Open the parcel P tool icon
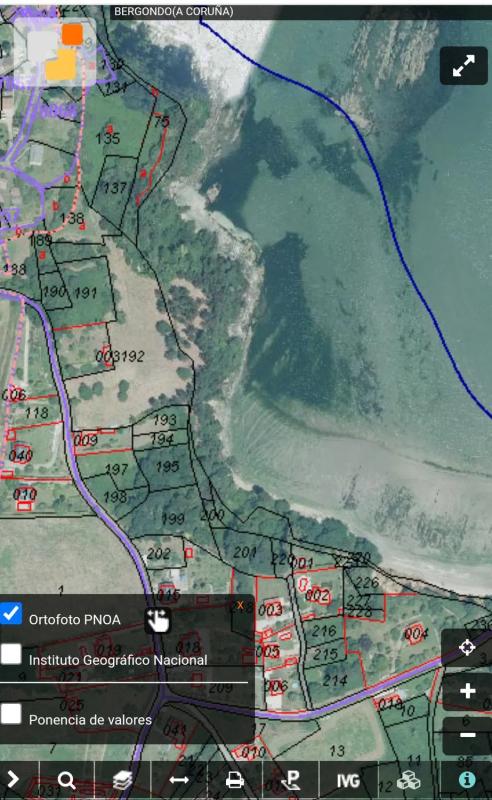This screenshot has width=492, height=800. tap(291, 780)
